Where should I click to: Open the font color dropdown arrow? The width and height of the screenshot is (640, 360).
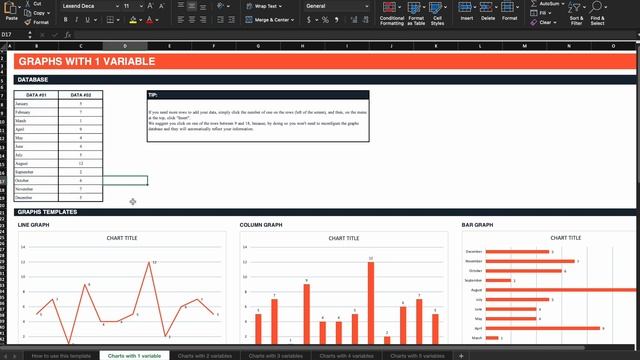tap(157, 20)
